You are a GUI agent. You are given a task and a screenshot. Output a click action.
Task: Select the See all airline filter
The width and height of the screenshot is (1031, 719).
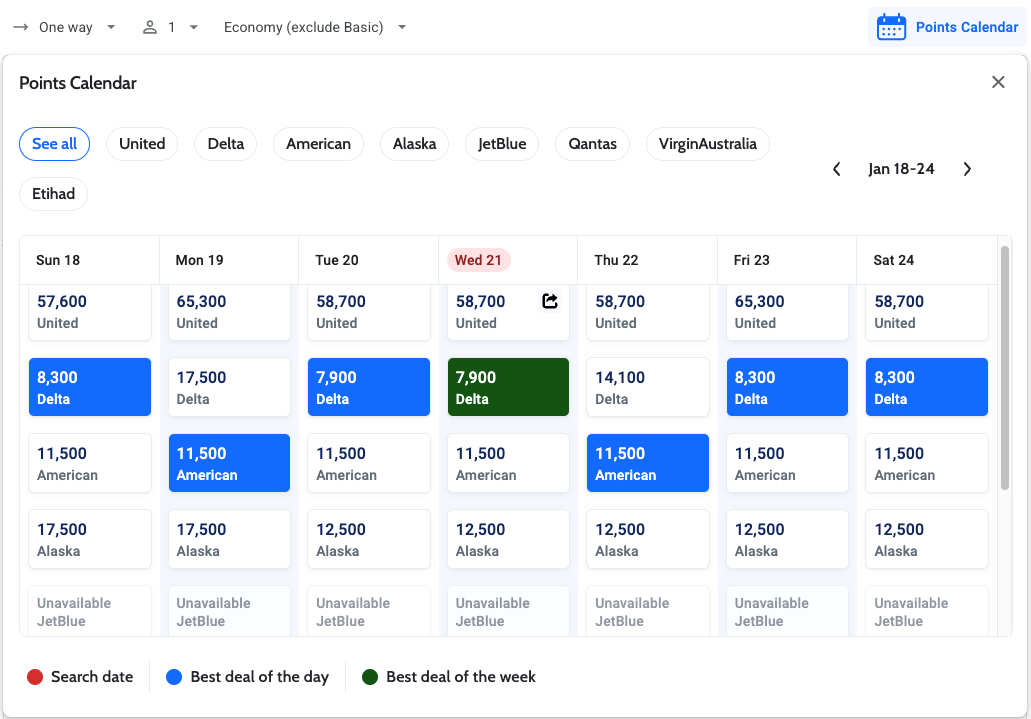point(54,144)
